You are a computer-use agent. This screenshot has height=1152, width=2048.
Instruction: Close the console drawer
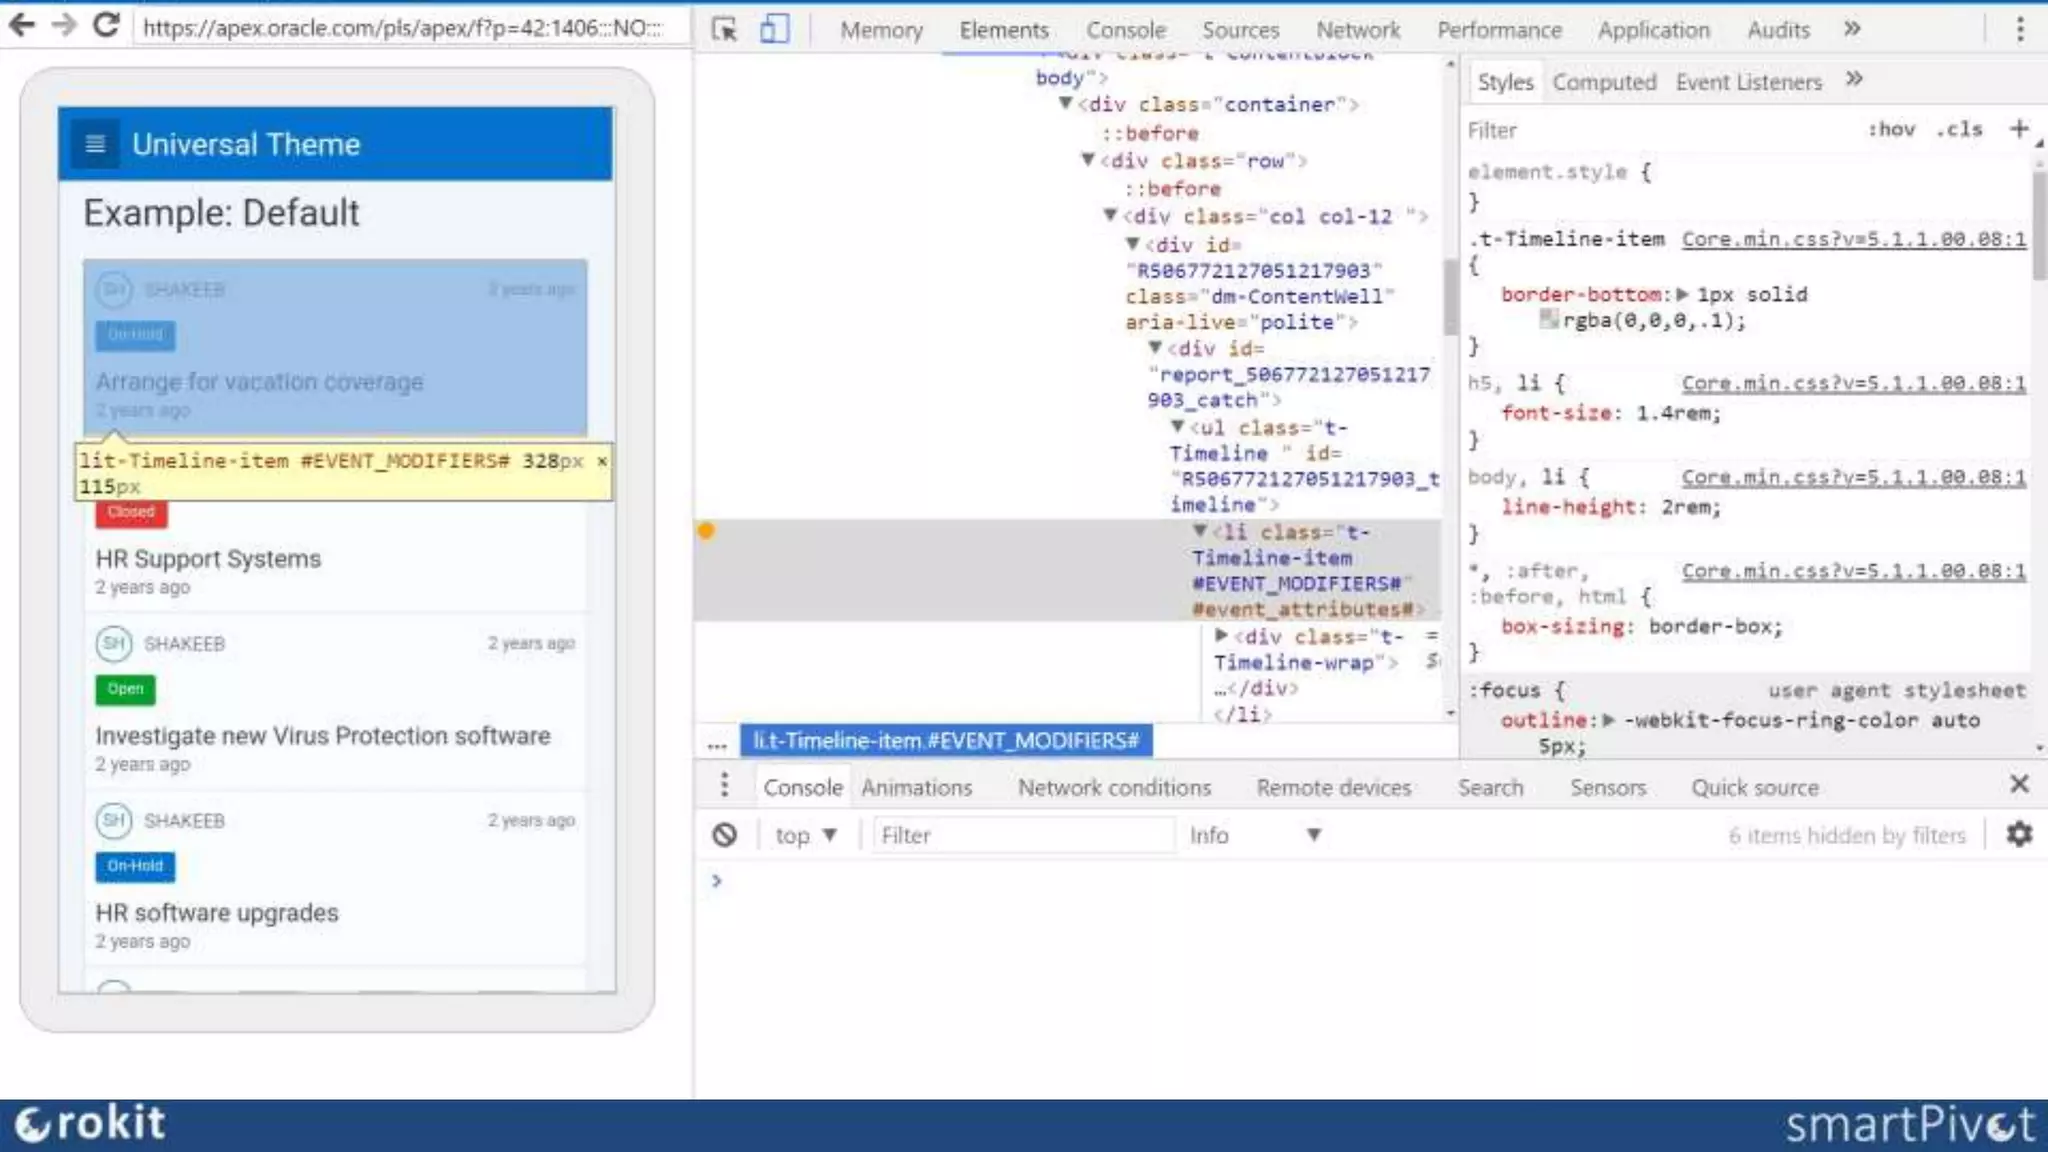[x=2019, y=784]
